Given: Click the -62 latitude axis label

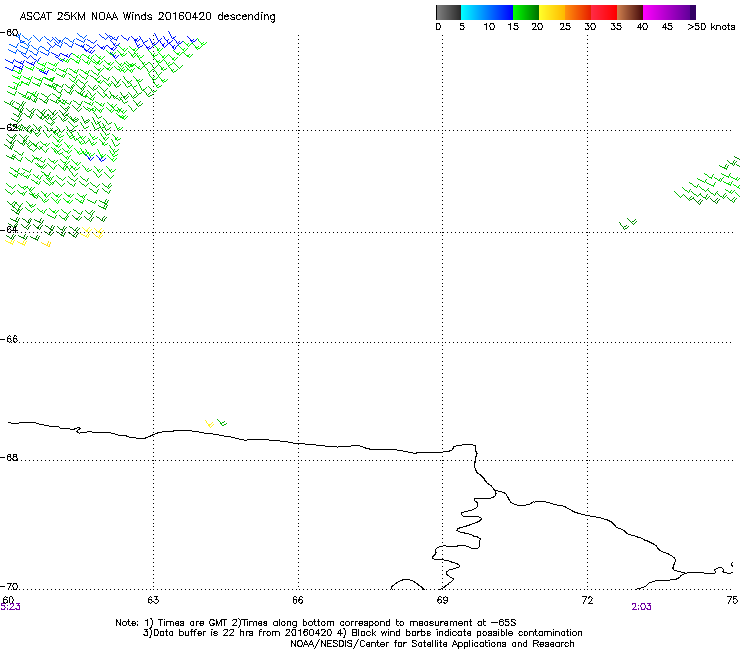Looking at the screenshot, I should (9, 127).
